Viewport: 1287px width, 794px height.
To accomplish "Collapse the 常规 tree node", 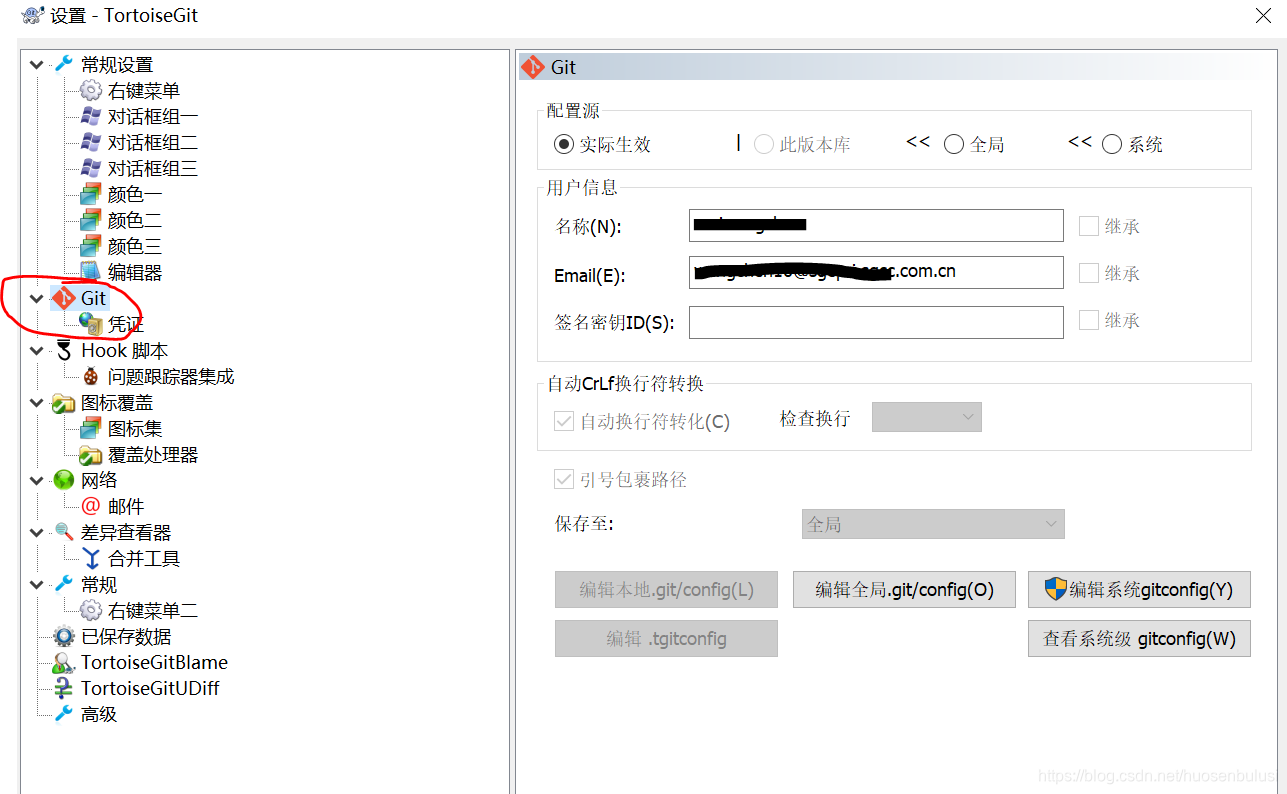I will 37,585.
